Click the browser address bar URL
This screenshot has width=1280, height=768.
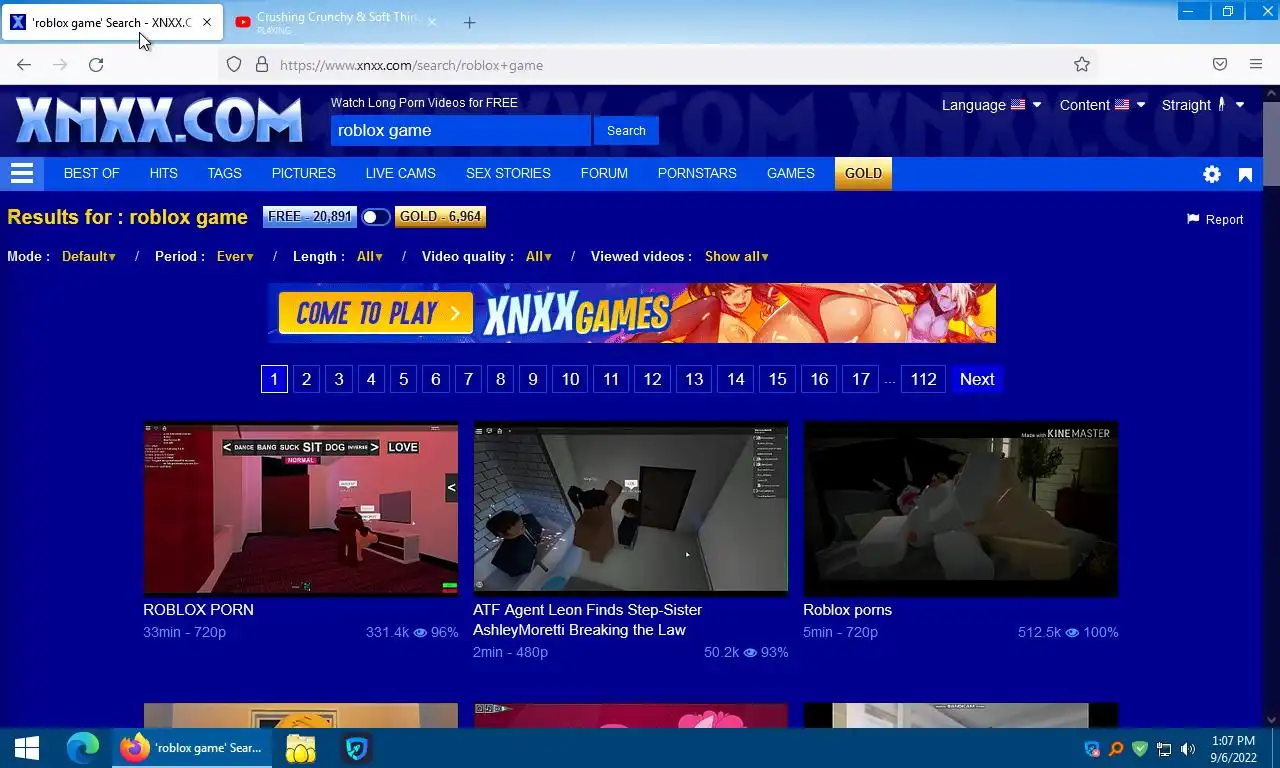411,65
